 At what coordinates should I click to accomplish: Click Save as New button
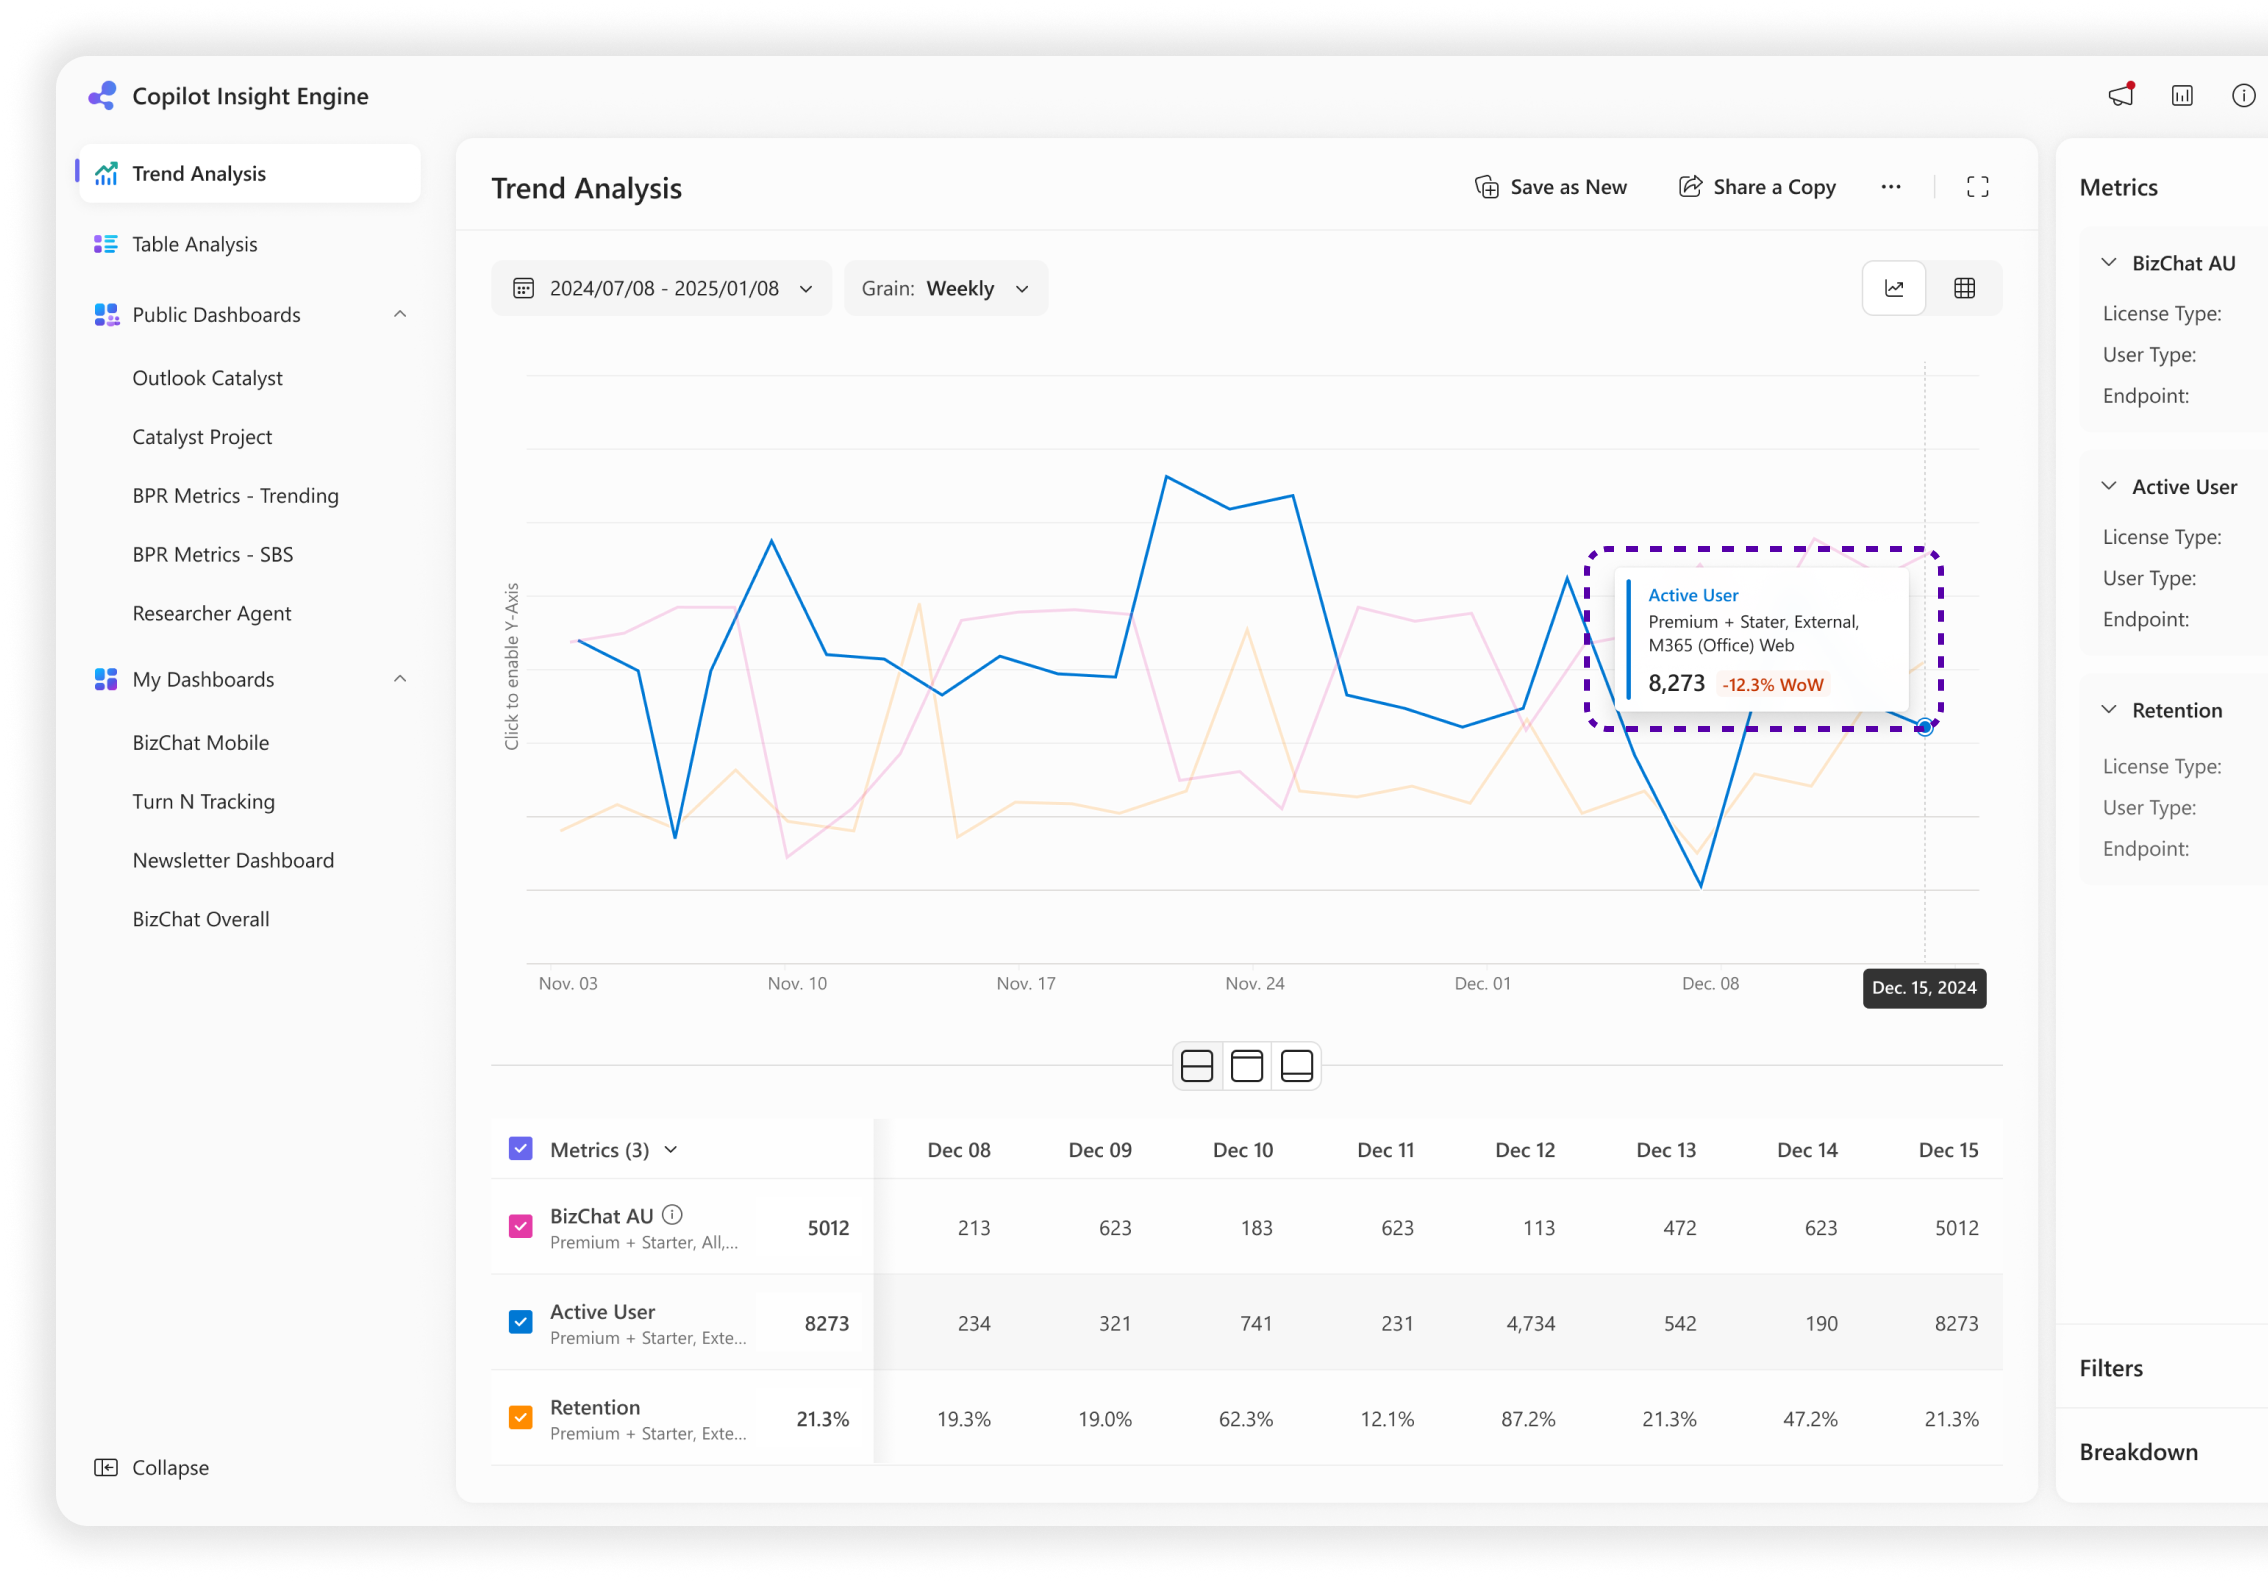click(x=1551, y=187)
